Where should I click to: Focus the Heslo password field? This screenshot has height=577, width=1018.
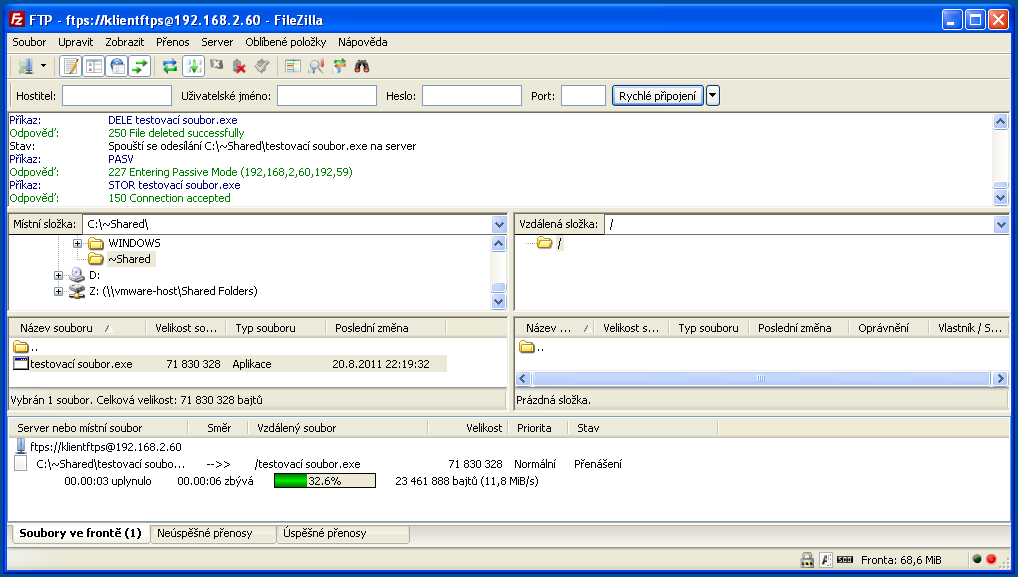[x=472, y=96]
